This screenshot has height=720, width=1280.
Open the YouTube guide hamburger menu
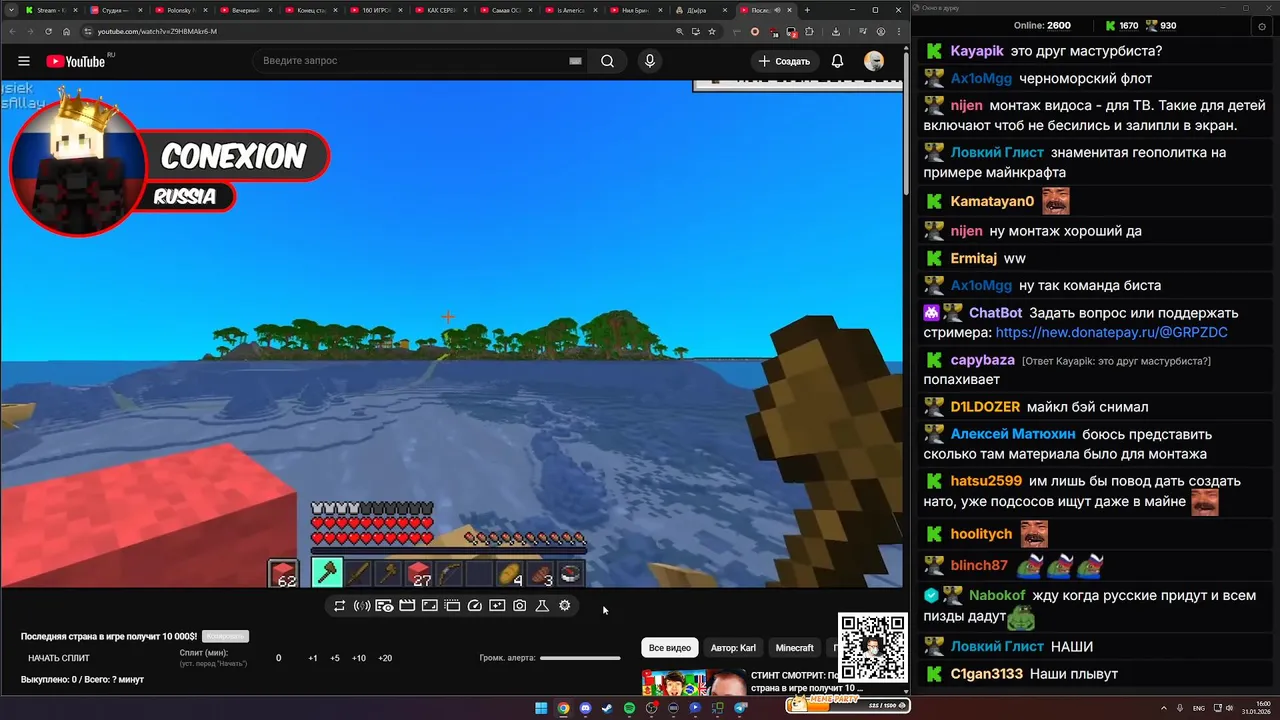coord(24,61)
